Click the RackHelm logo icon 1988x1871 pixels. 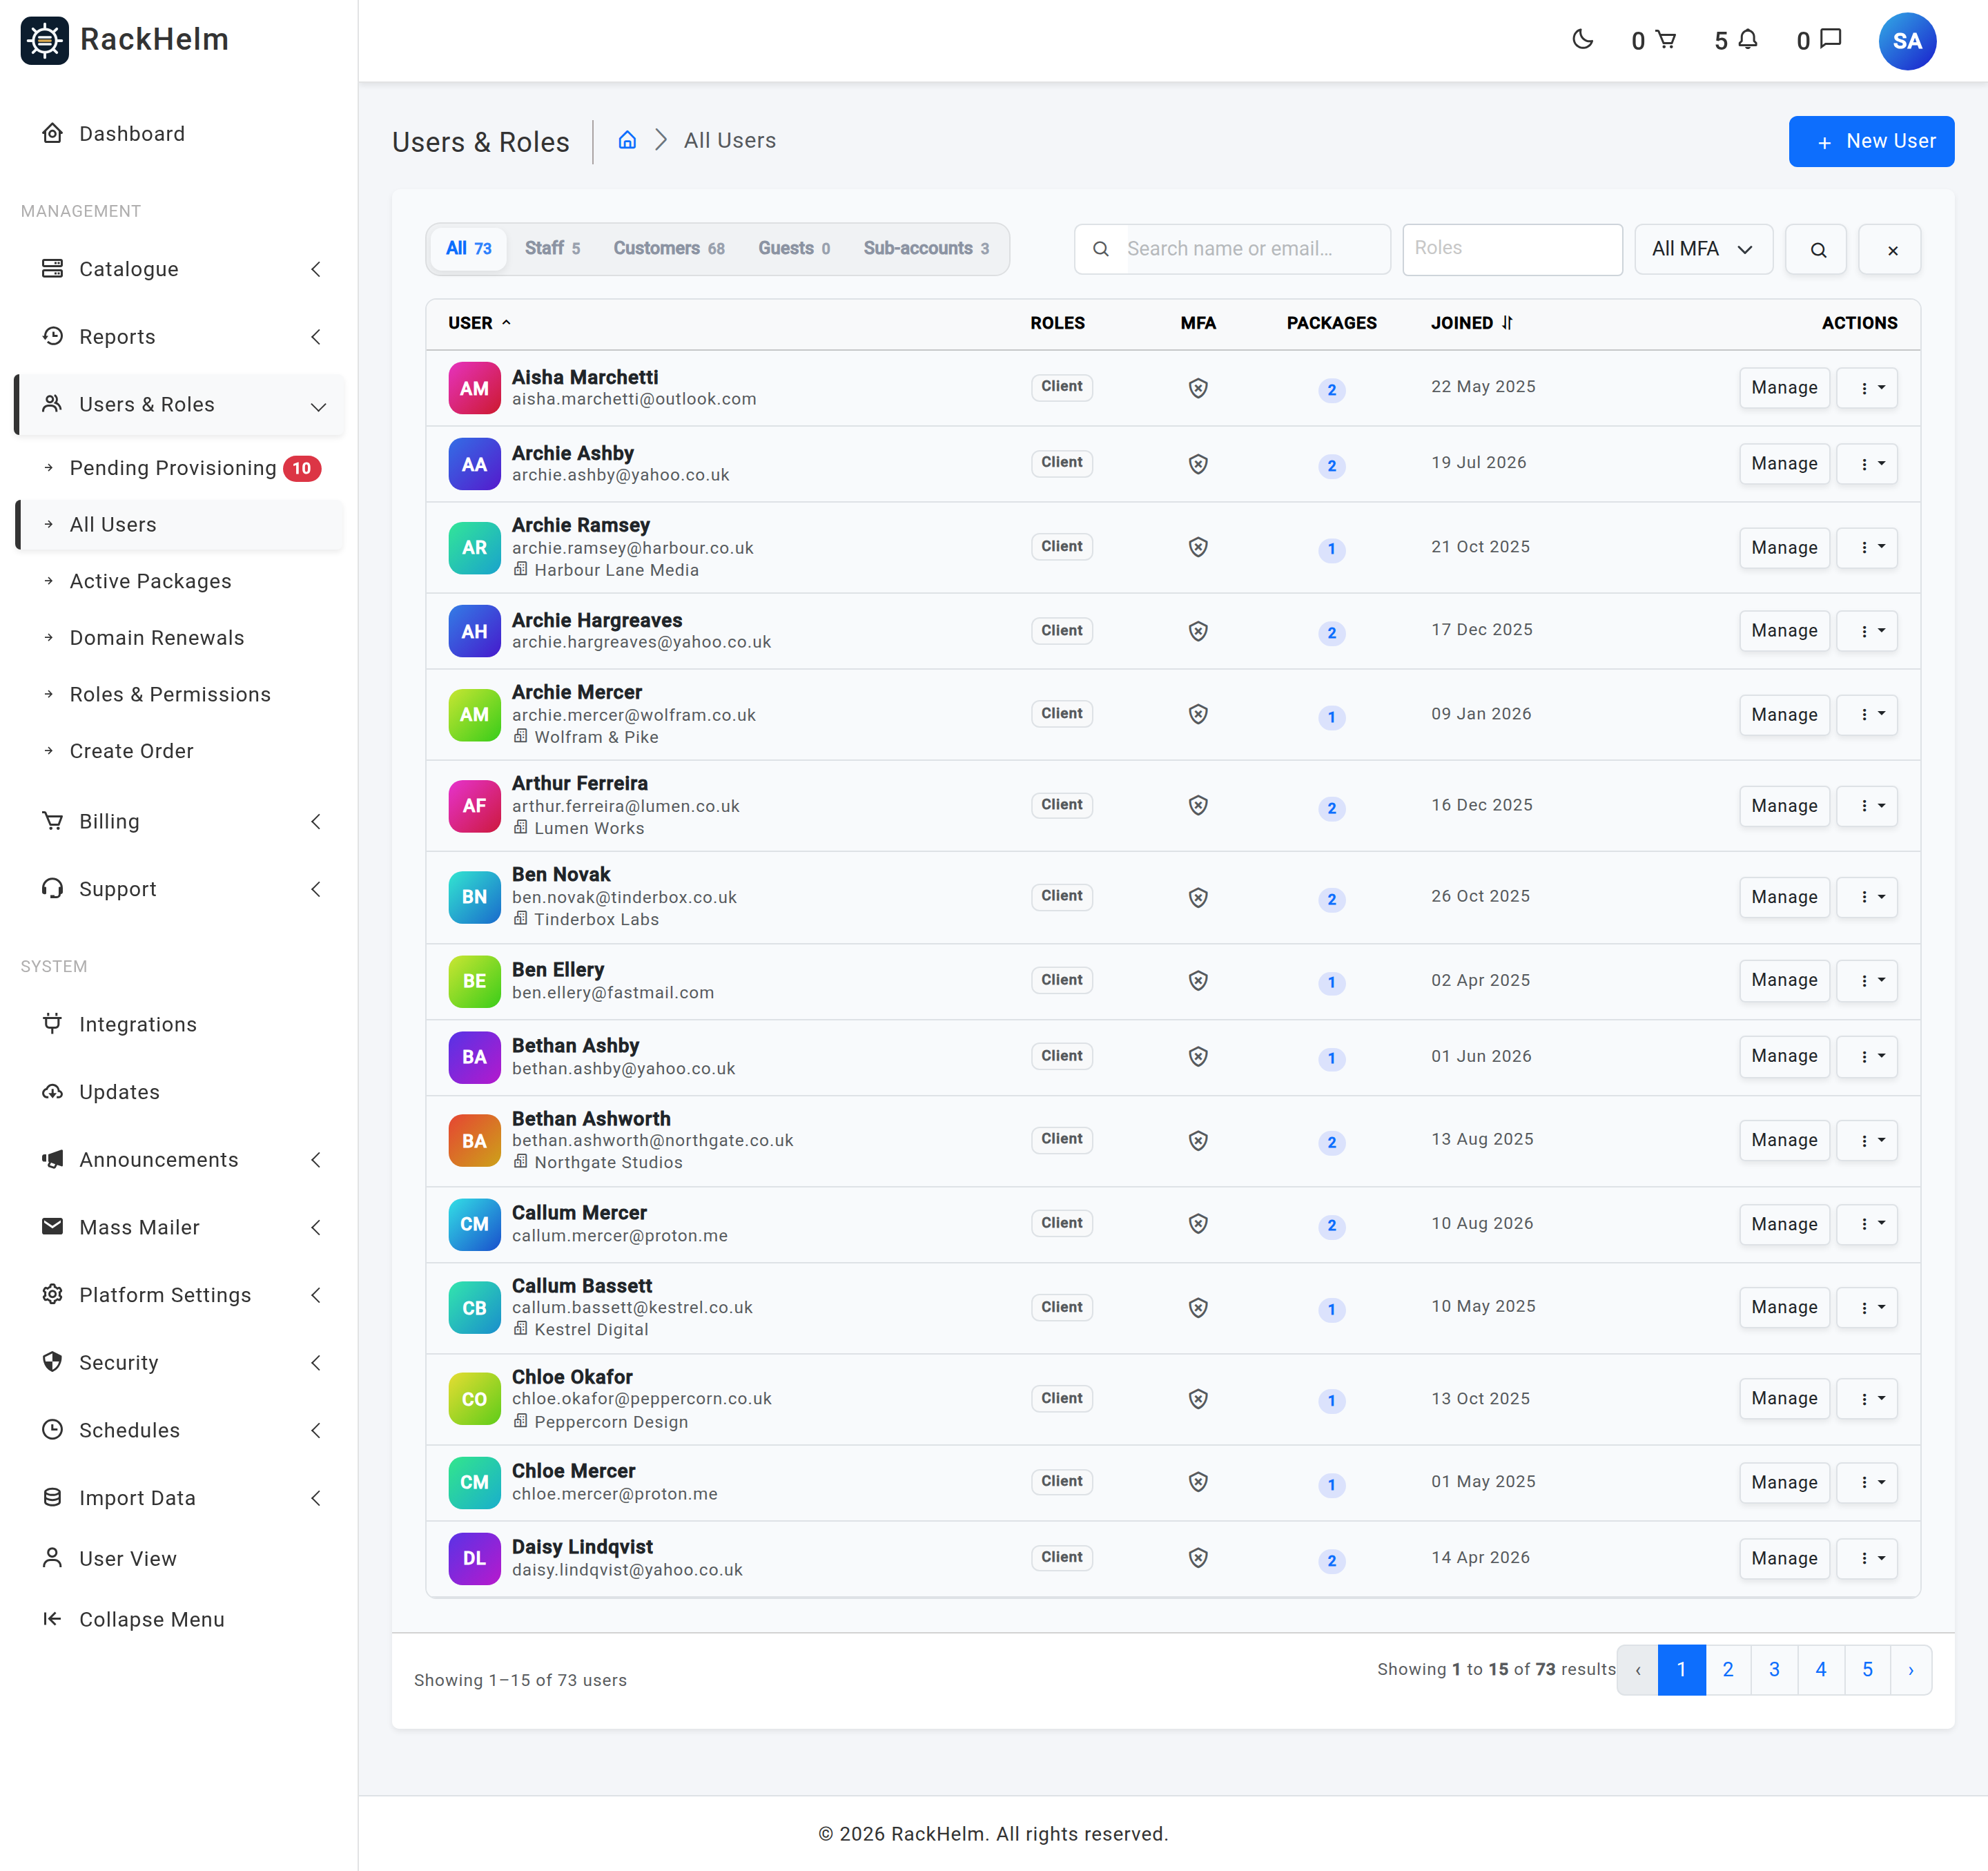(45, 40)
